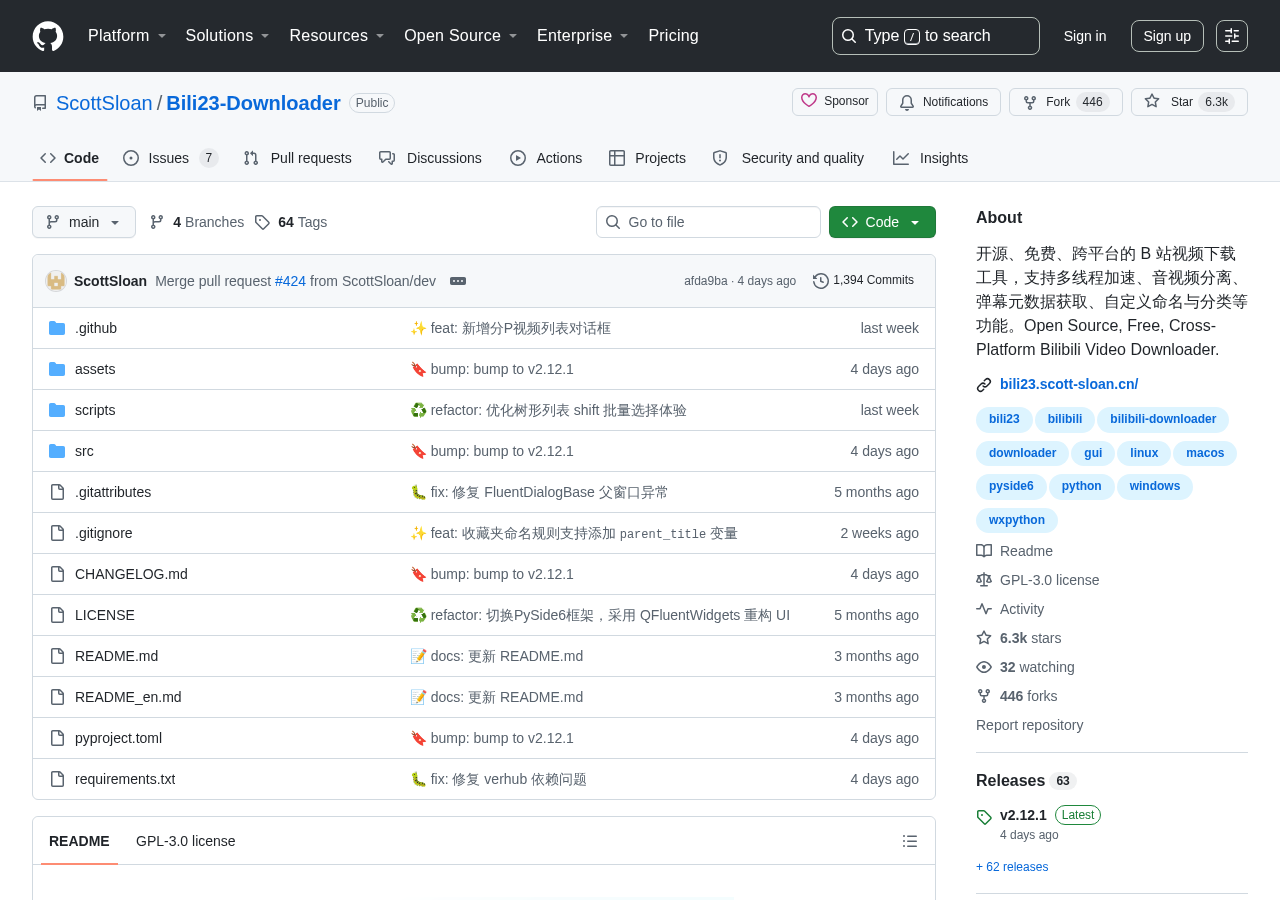Viewport: 1280px width, 900px height.
Task: Open the main branch selector dropdown
Action: (x=84, y=222)
